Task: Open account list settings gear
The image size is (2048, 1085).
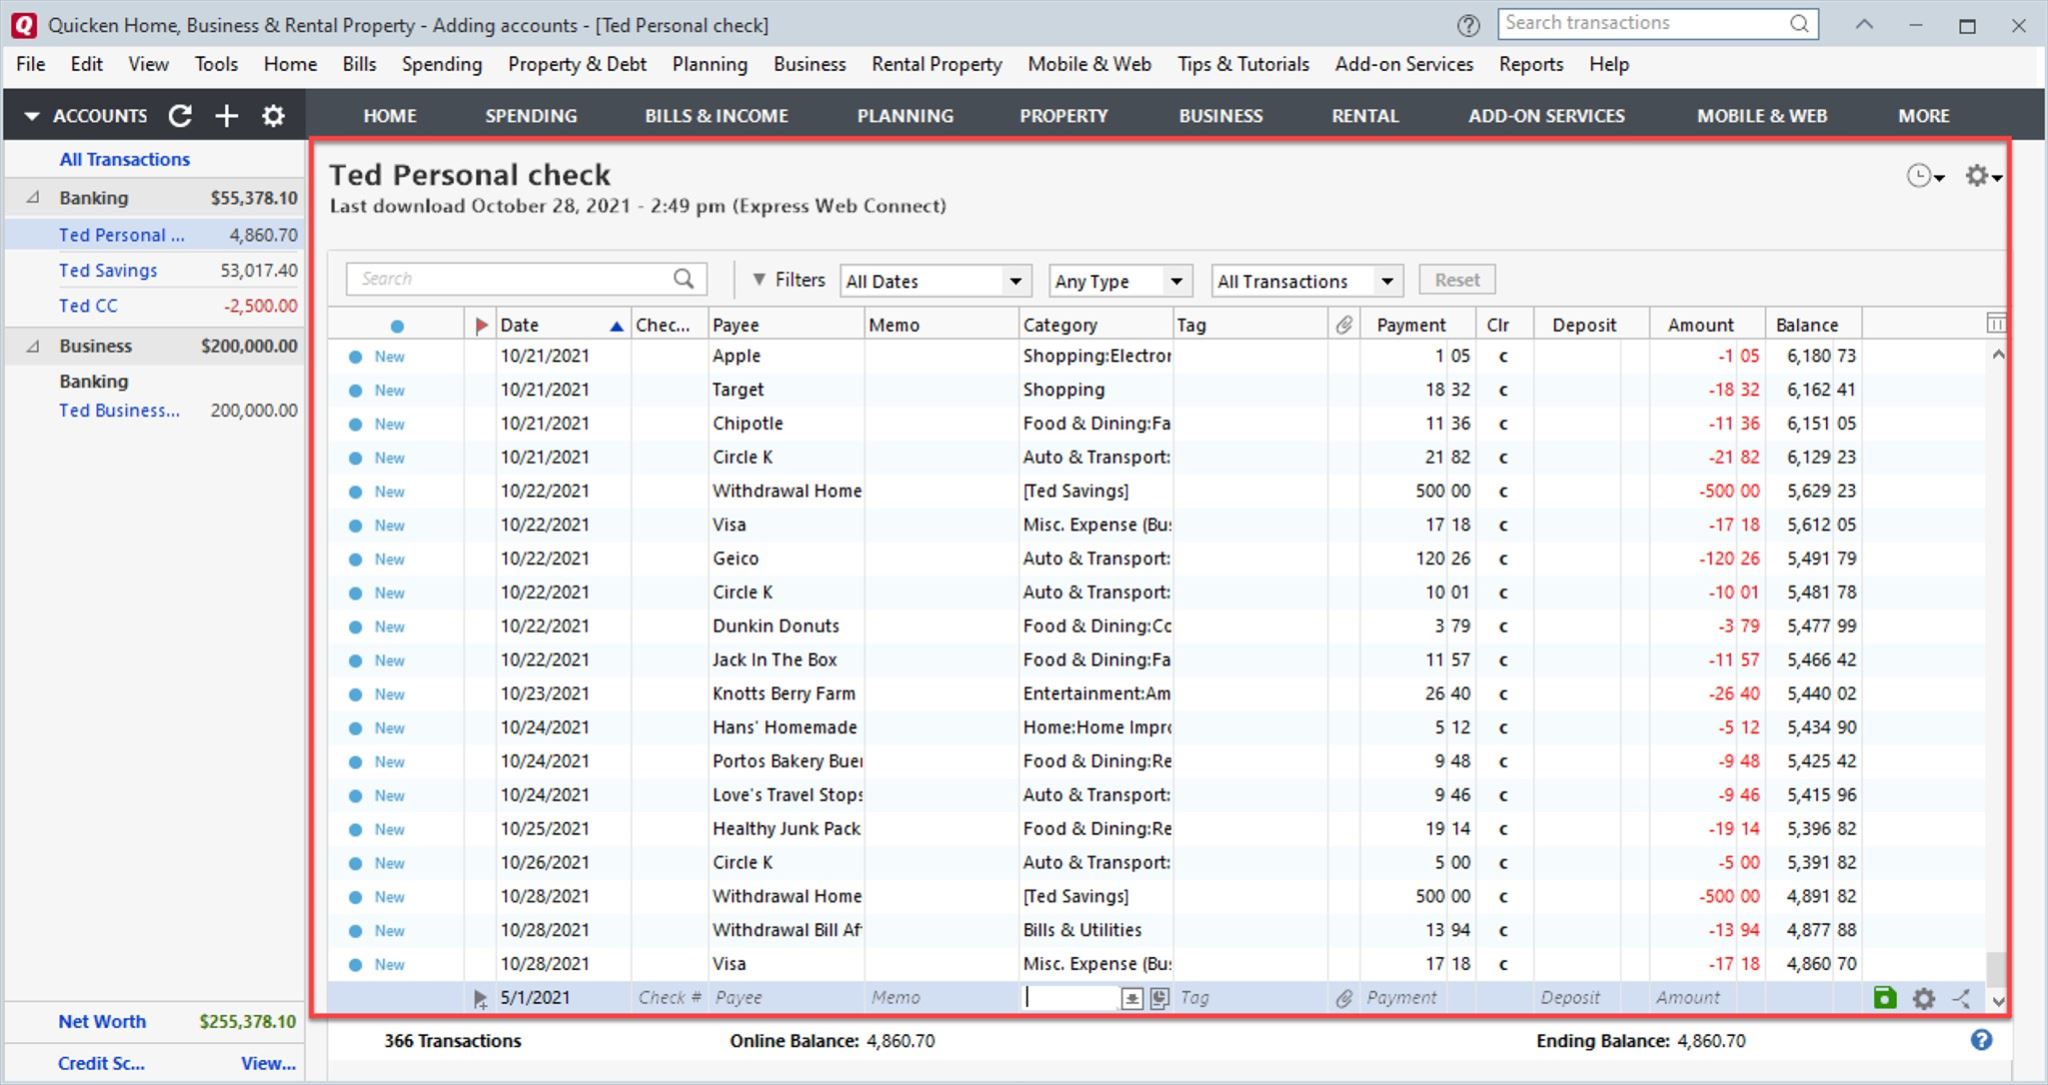Action: click(x=273, y=116)
